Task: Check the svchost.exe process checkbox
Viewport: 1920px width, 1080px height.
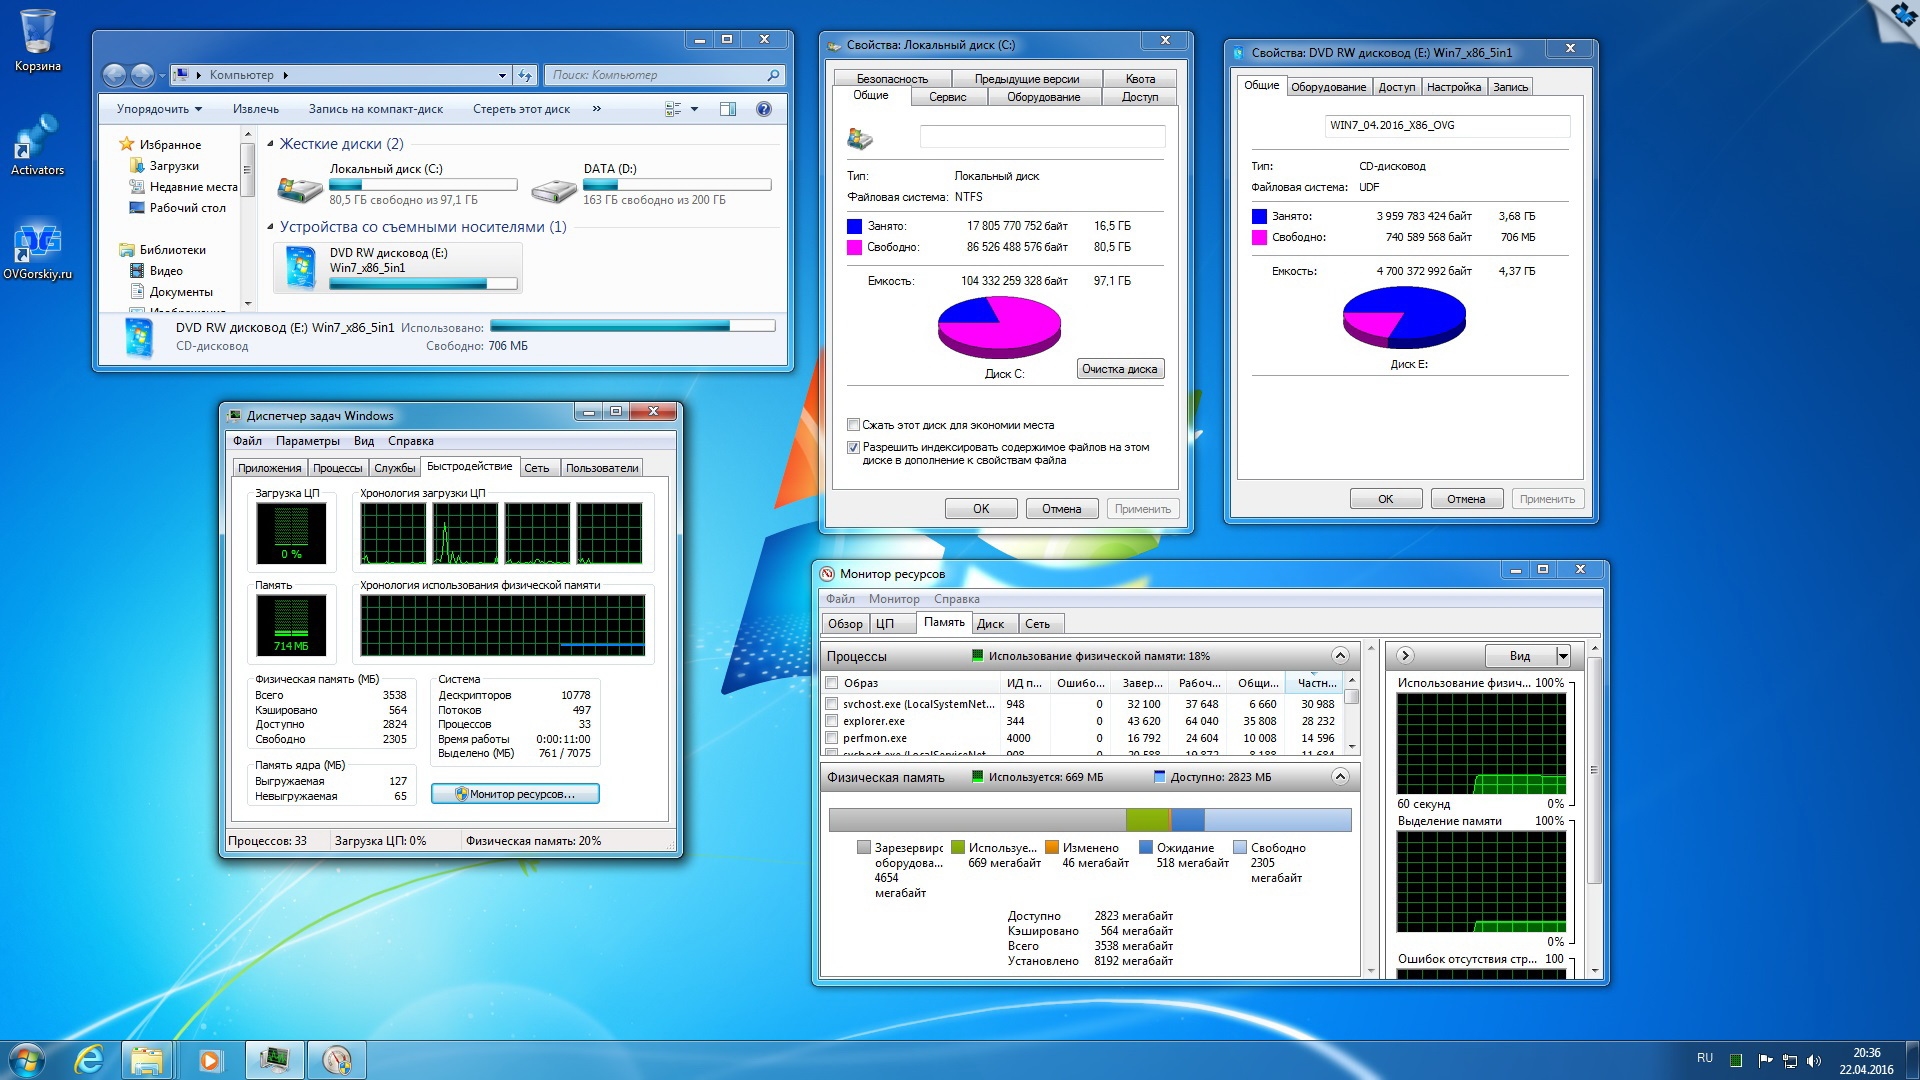Action: coord(831,704)
